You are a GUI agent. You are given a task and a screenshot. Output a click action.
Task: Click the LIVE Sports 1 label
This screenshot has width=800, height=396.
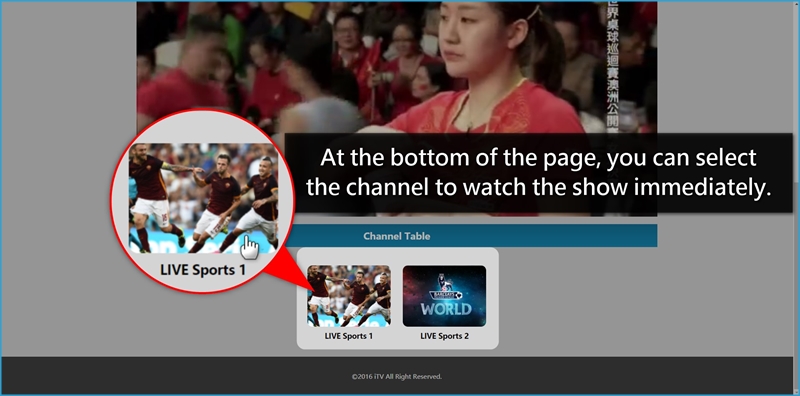click(349, 336)
